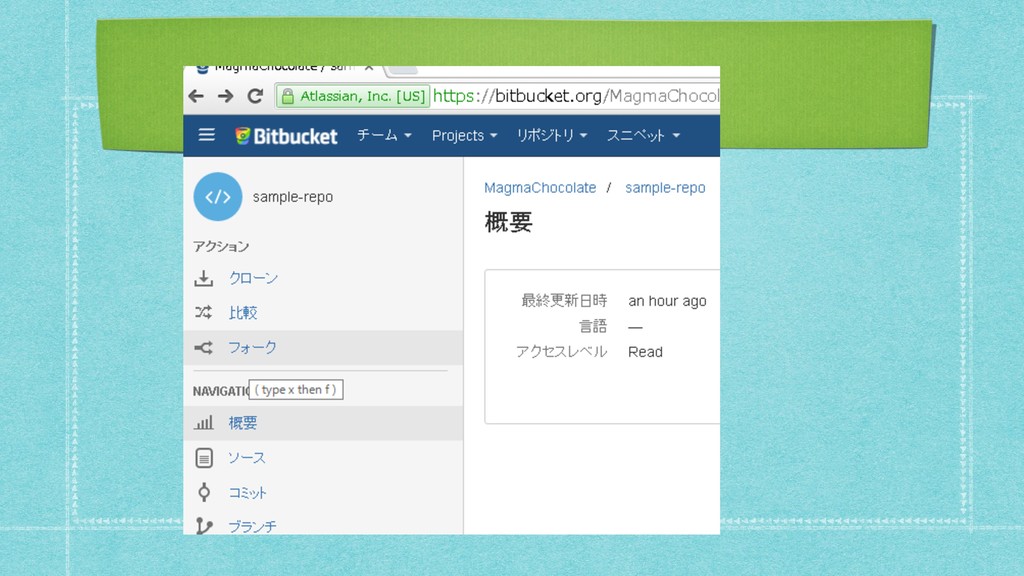This screenshot has height=576, width=1024.
Task: Open the hamburger menu in the Bitbucket header
Action: click(206, 135)
